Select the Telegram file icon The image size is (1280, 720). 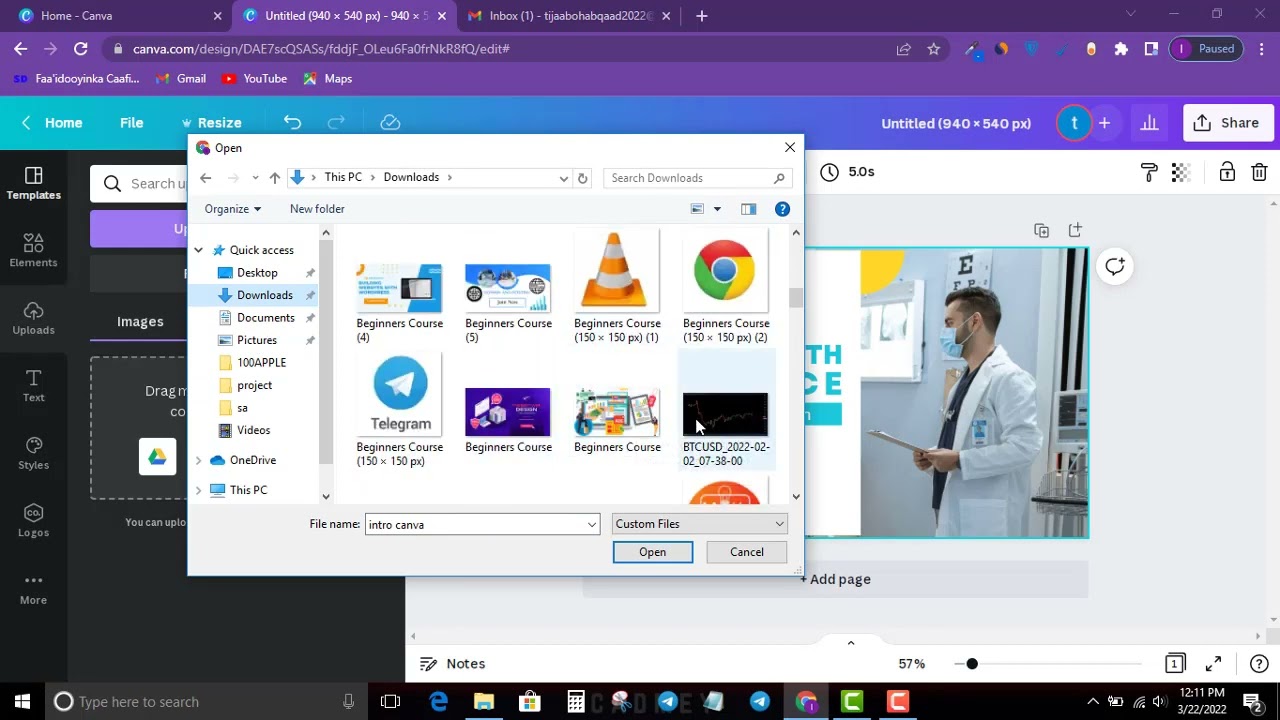coord(400,396)
